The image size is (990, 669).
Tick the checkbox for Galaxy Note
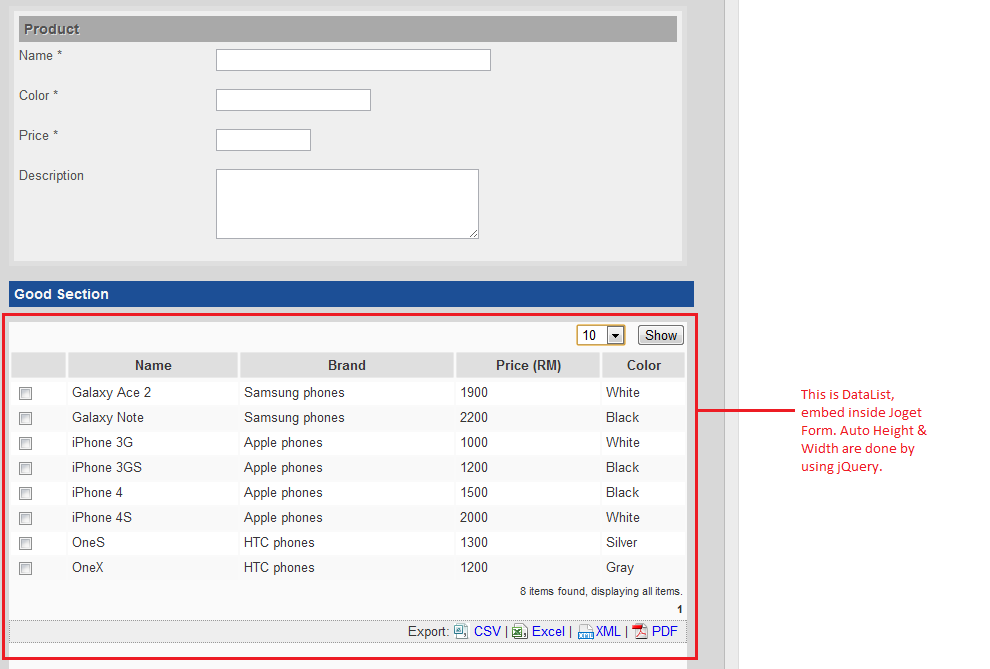[25, 418]
